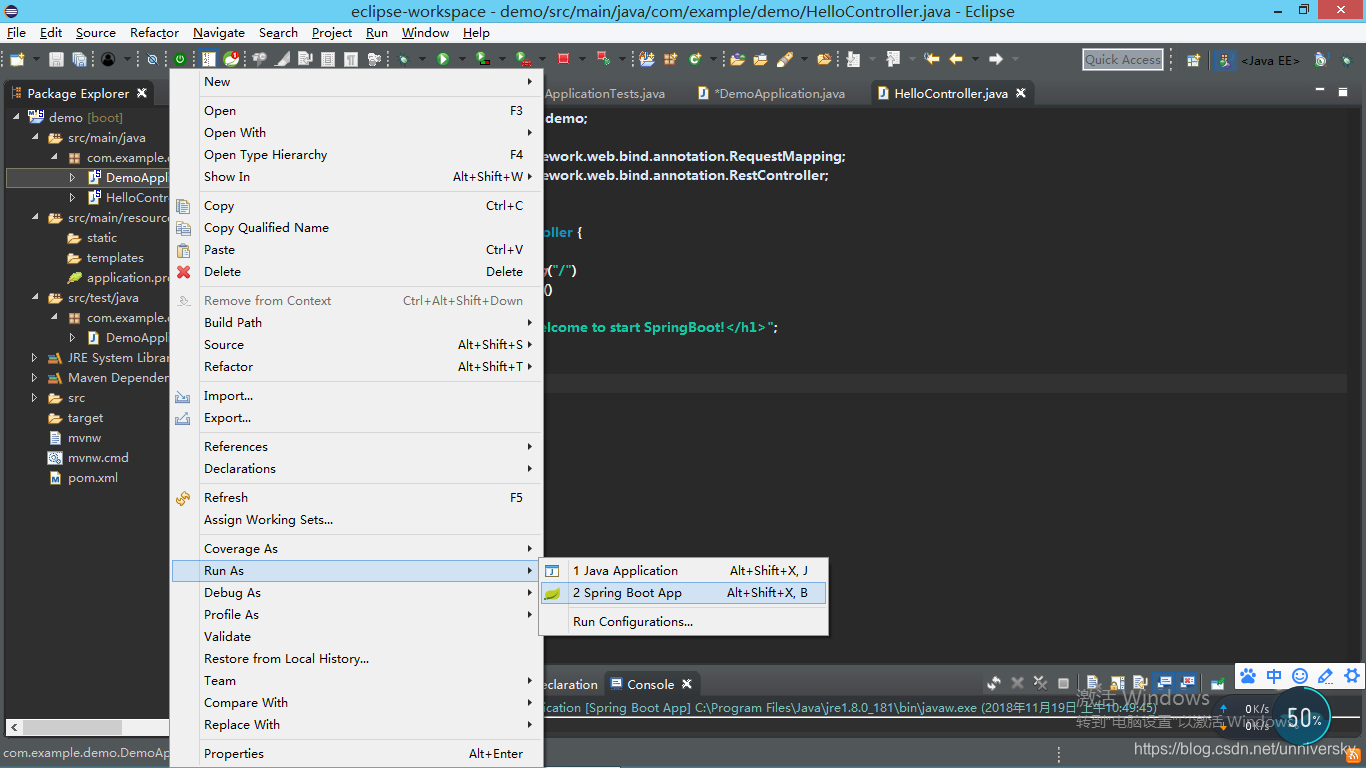Click the Save All toolbar icon

click(x=79, y=59)
